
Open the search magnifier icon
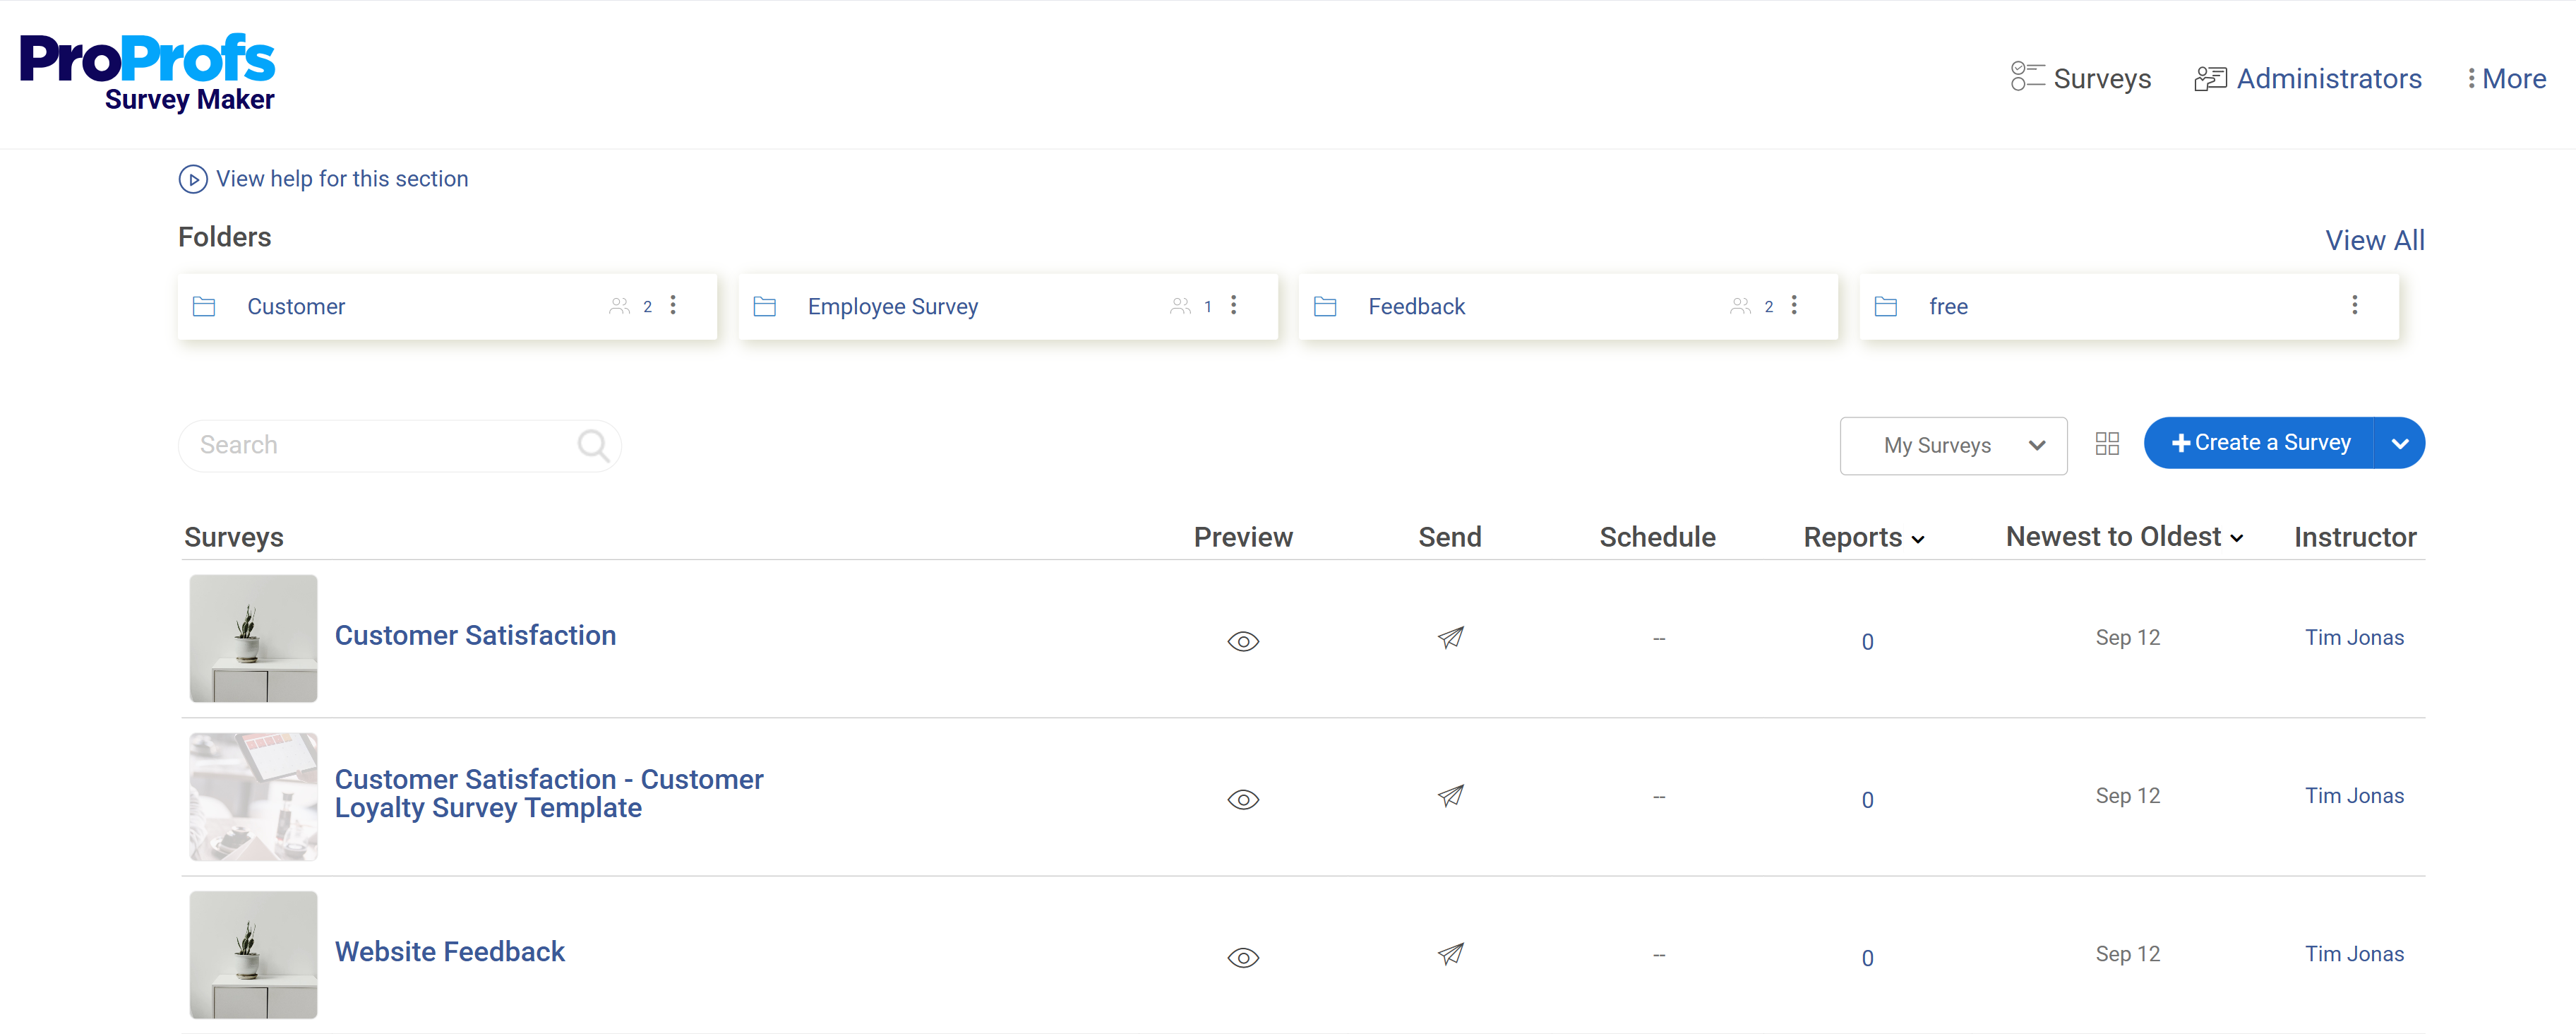pos(592,445)
